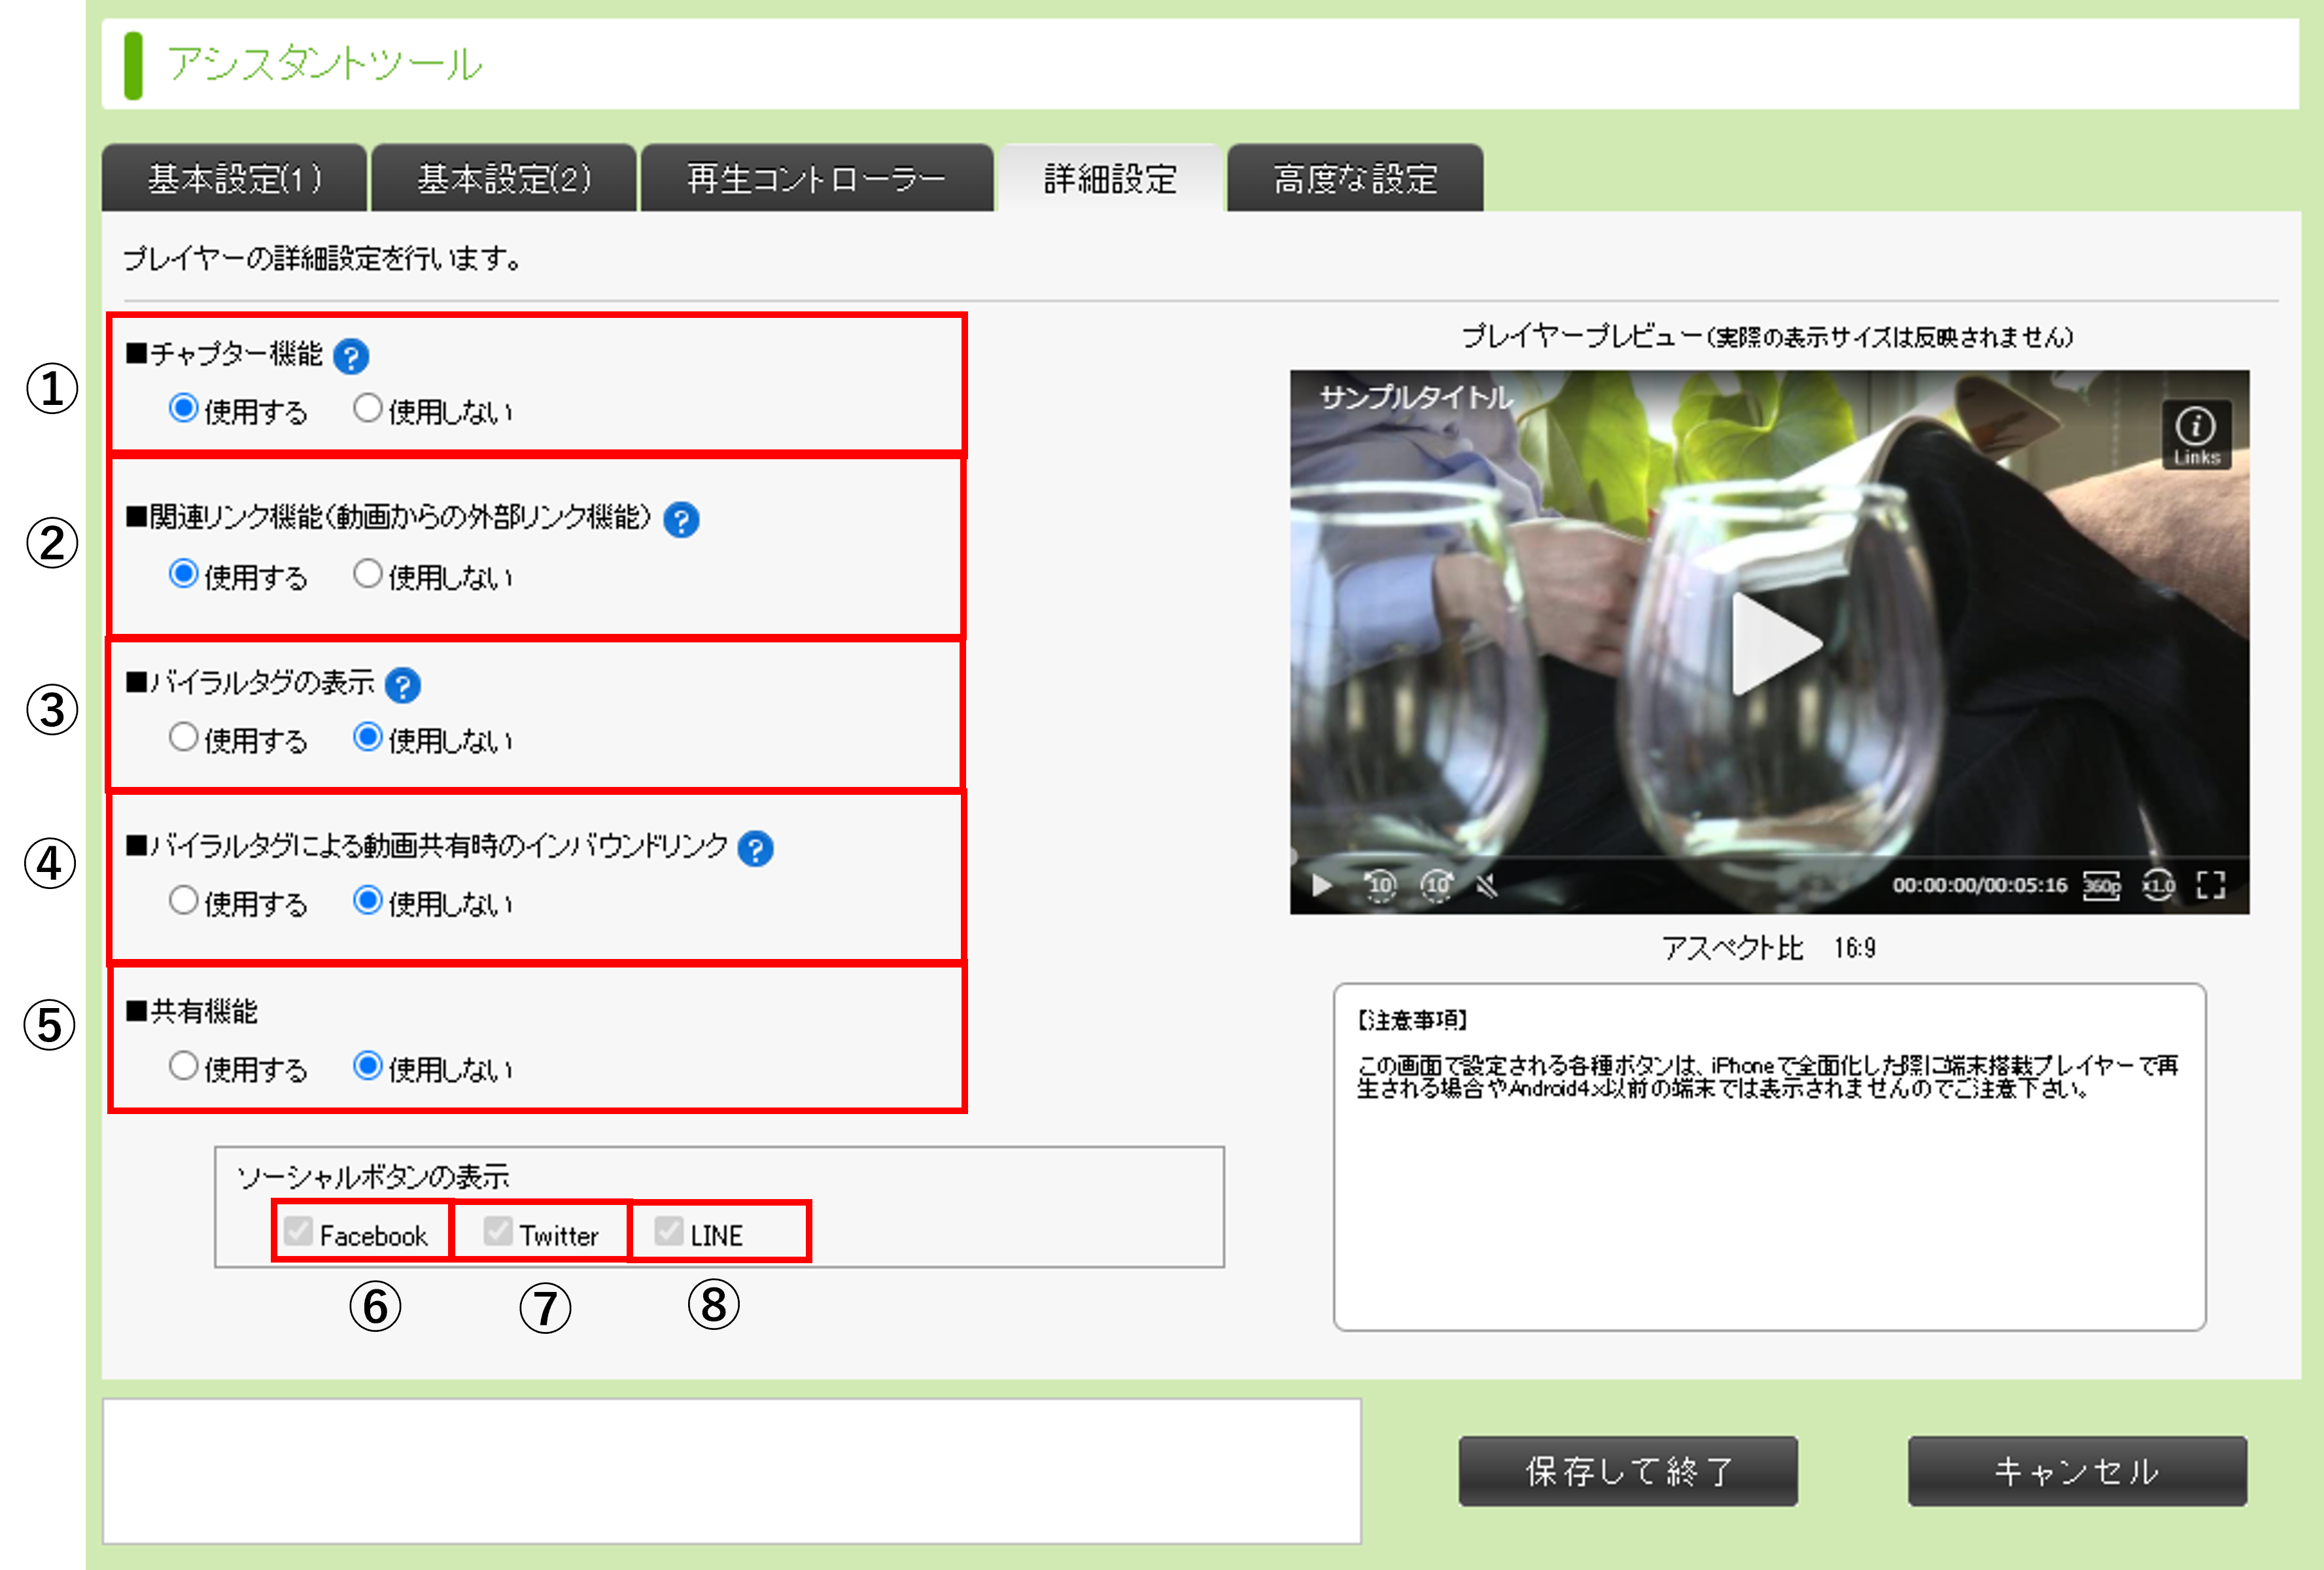Switch to the 再生コントローラー tab
This screenshot has width=2324, height=1570.
[817, 178]
